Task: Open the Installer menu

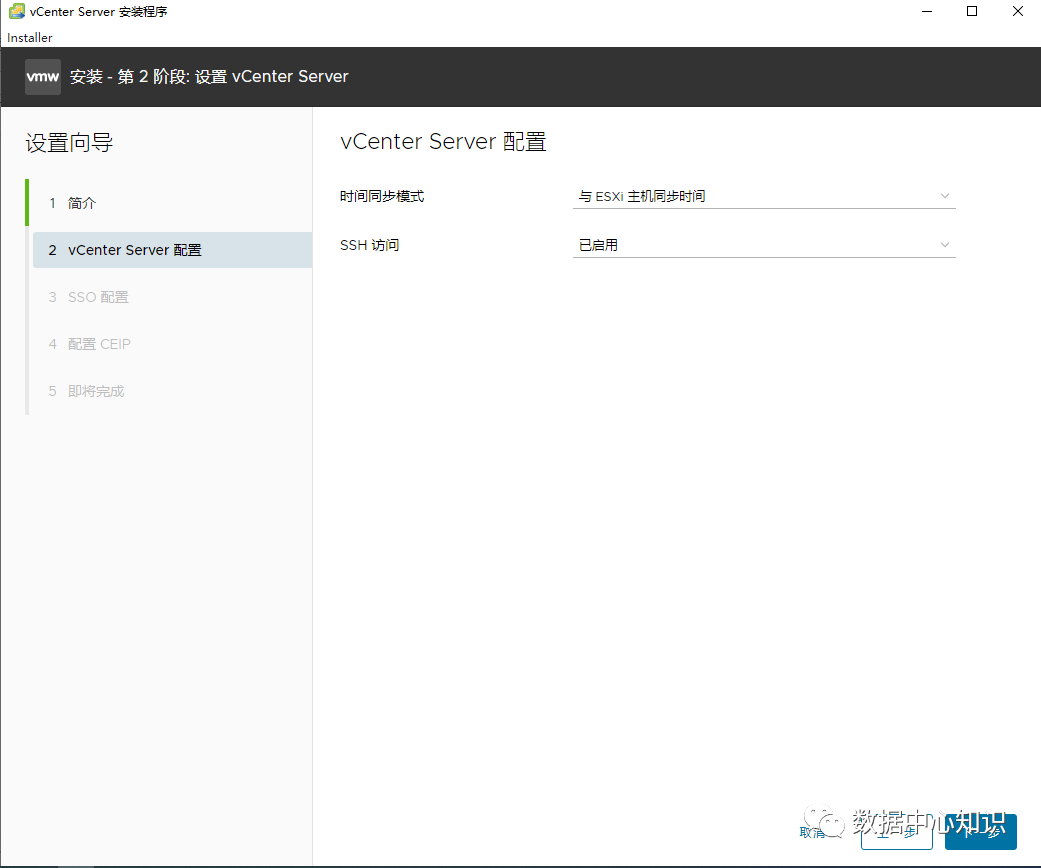Action: (x=30, y=38)
